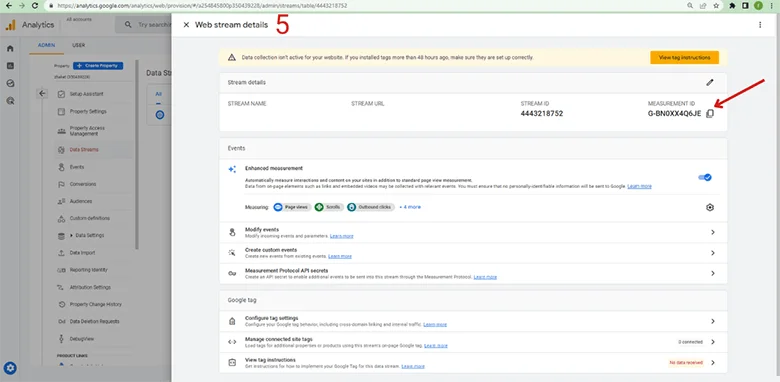Open Advertising icon in left rail
The image size is (780, 382).
10,100
